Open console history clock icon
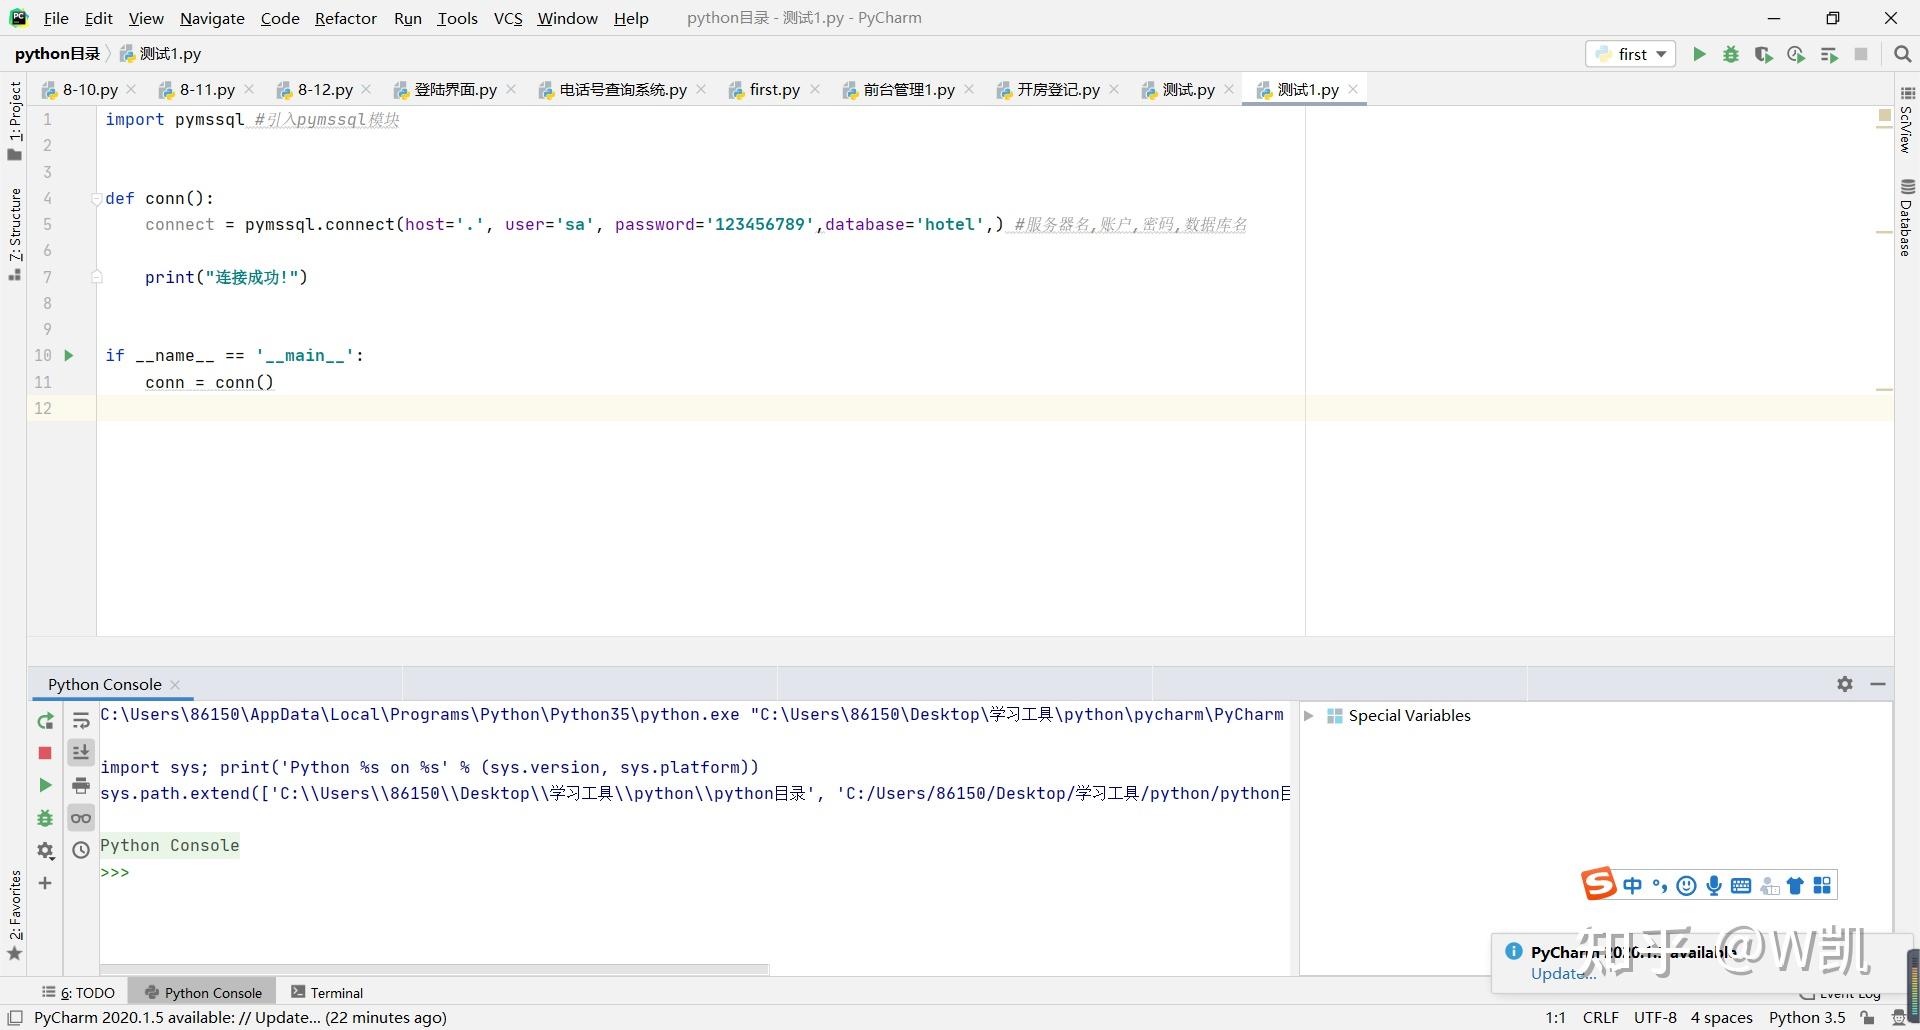 (81, 851)
